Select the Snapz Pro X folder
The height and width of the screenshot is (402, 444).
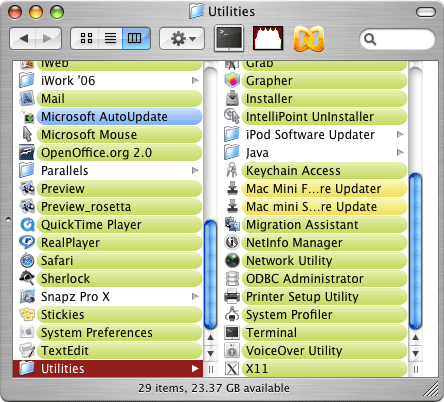point(75,297)
